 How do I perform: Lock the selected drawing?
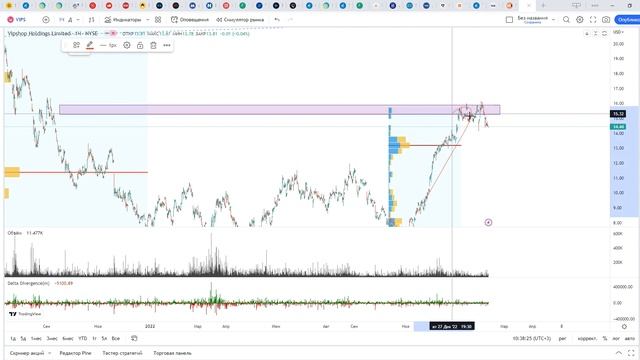point(140,45)
